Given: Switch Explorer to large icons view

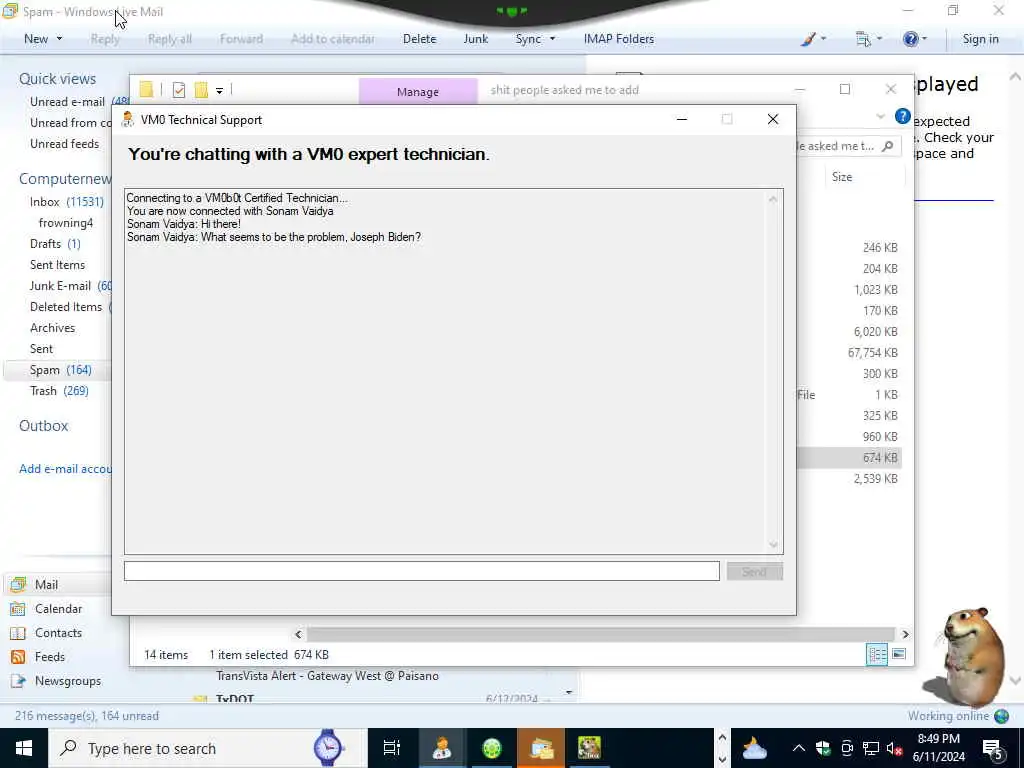Looking at the screenshot, I should (x=899, y=654).
